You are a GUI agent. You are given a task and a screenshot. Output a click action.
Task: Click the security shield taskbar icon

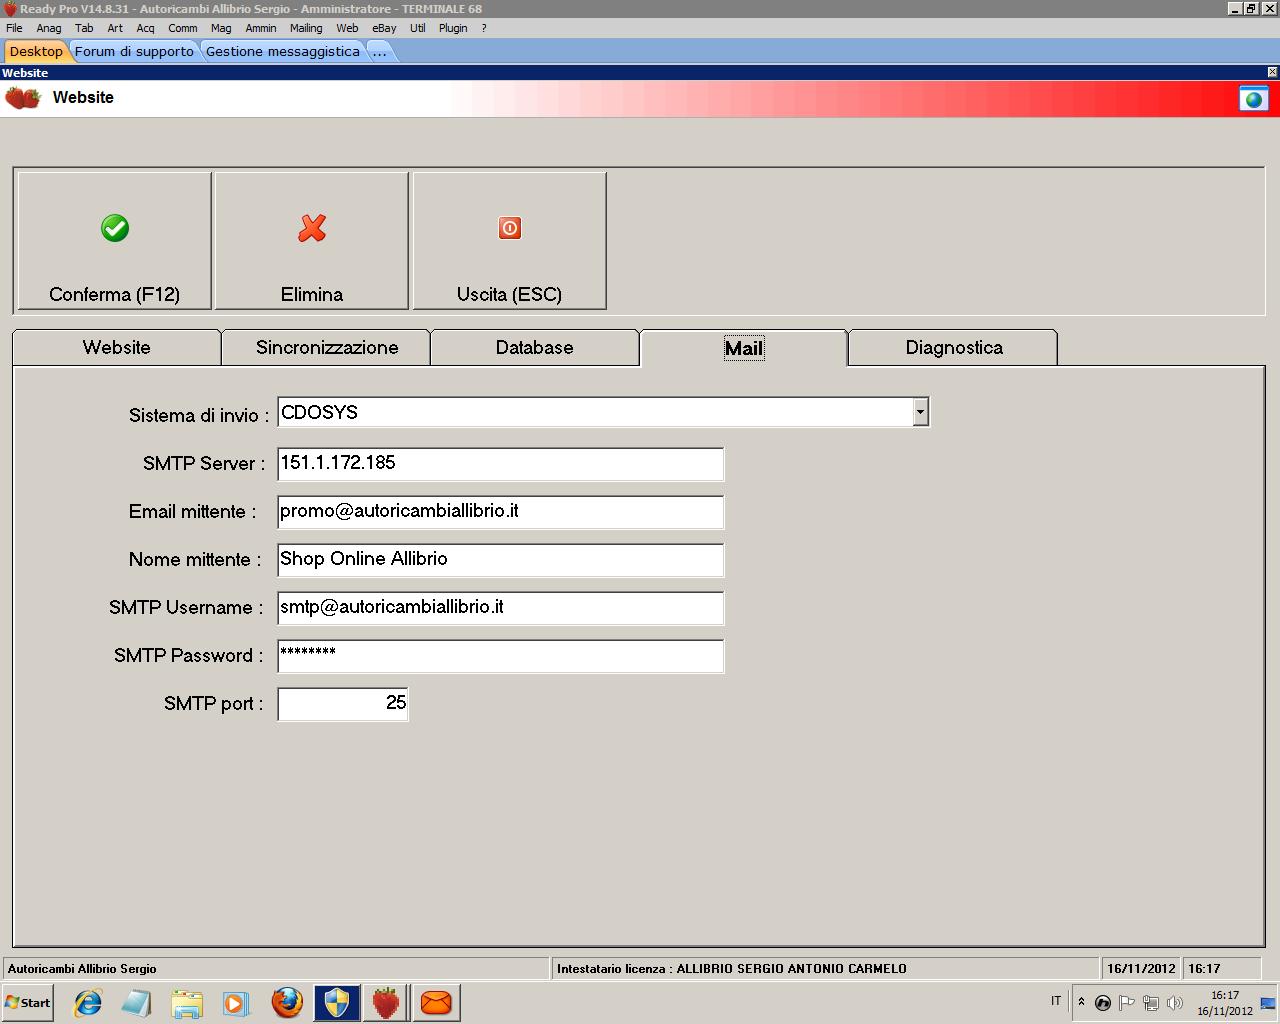337,1002
